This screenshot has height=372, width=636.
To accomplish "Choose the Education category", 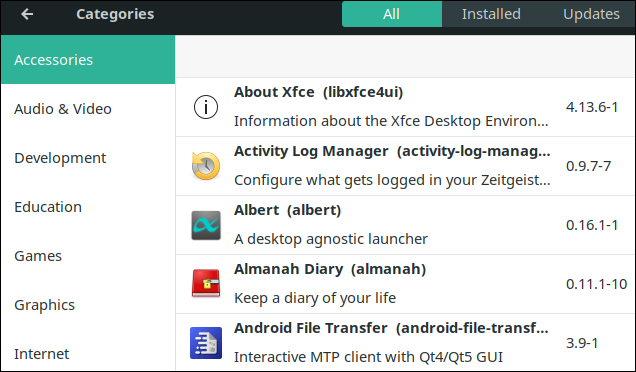I will pyautogui.click(x=88, y=207).
